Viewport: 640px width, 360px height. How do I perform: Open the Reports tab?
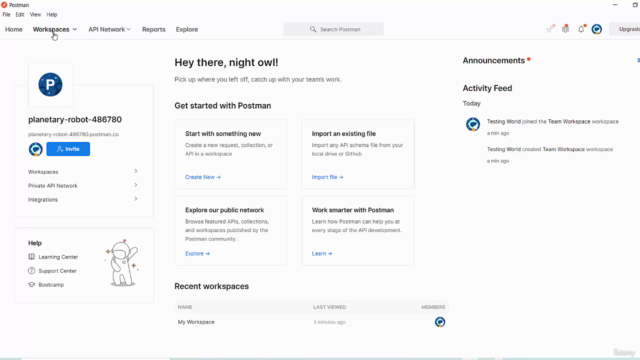154,29
